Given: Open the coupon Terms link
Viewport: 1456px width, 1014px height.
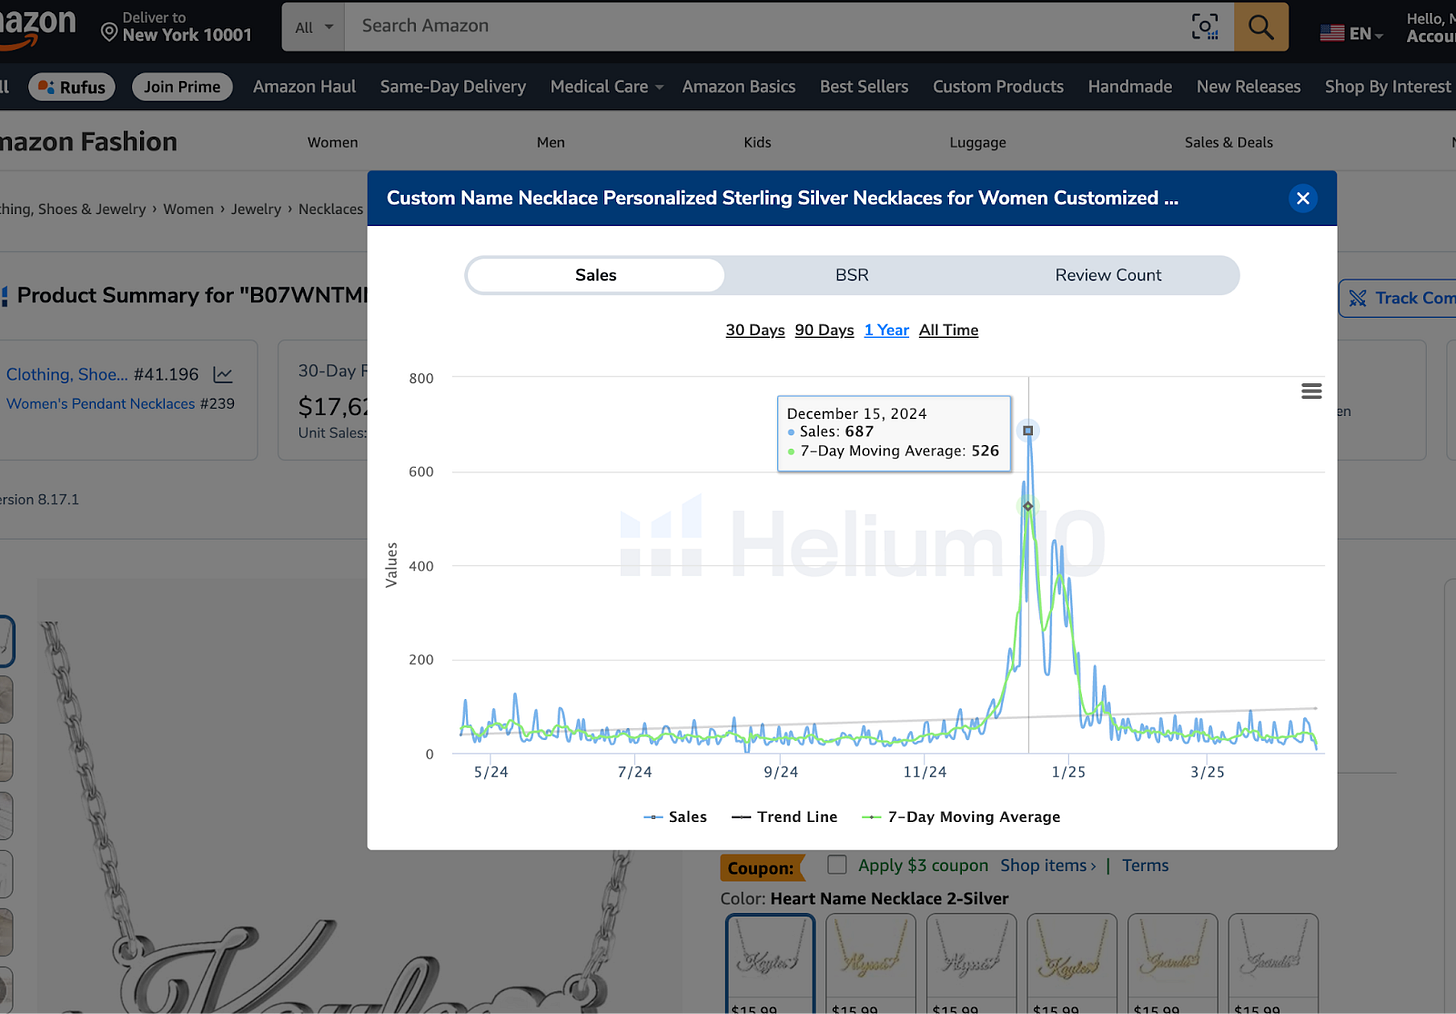Looking at the screenshot, I should [x=1145, y=866].
